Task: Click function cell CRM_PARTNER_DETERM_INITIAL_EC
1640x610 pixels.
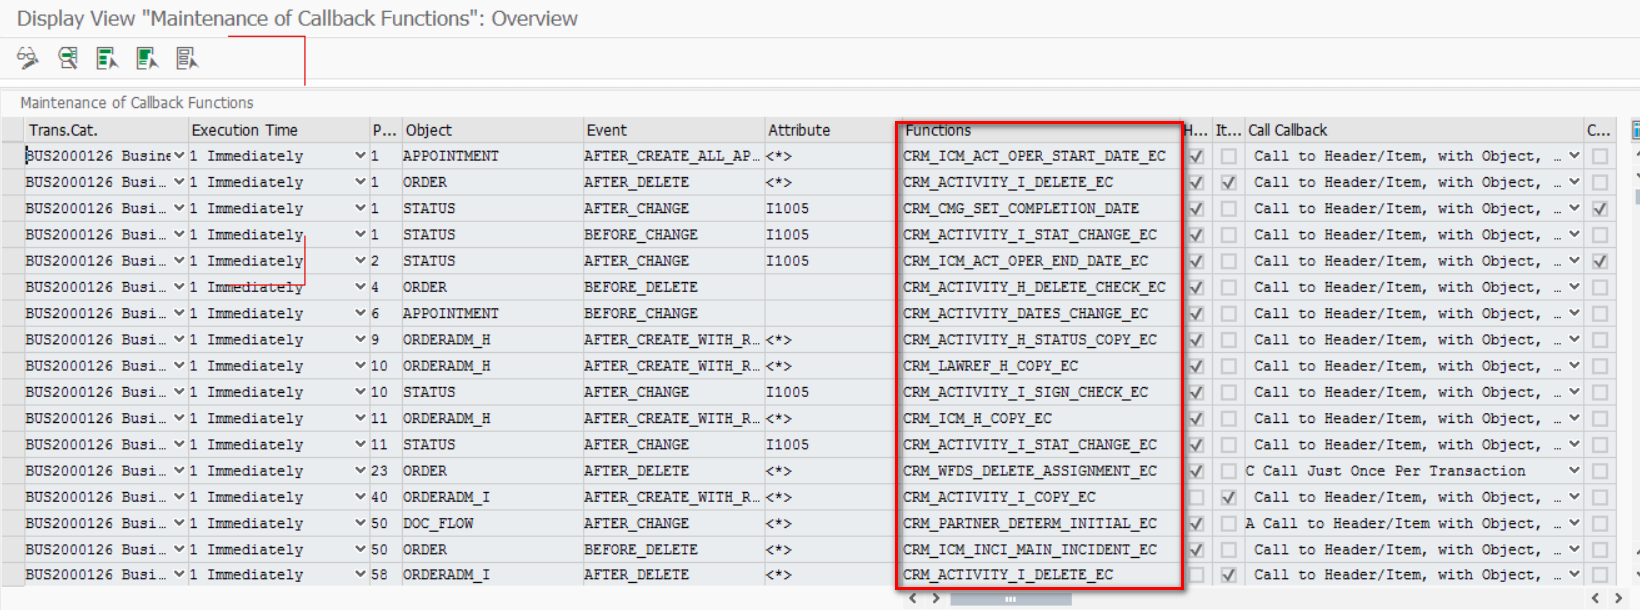Action: pos(1040,523)
